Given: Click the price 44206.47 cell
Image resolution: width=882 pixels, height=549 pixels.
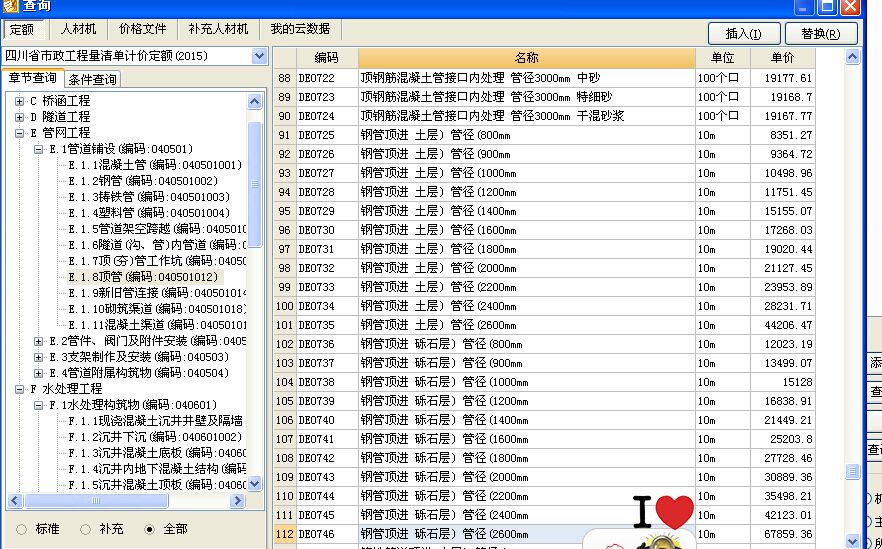Looking at the screenshot, I should [x=783, y=325].
